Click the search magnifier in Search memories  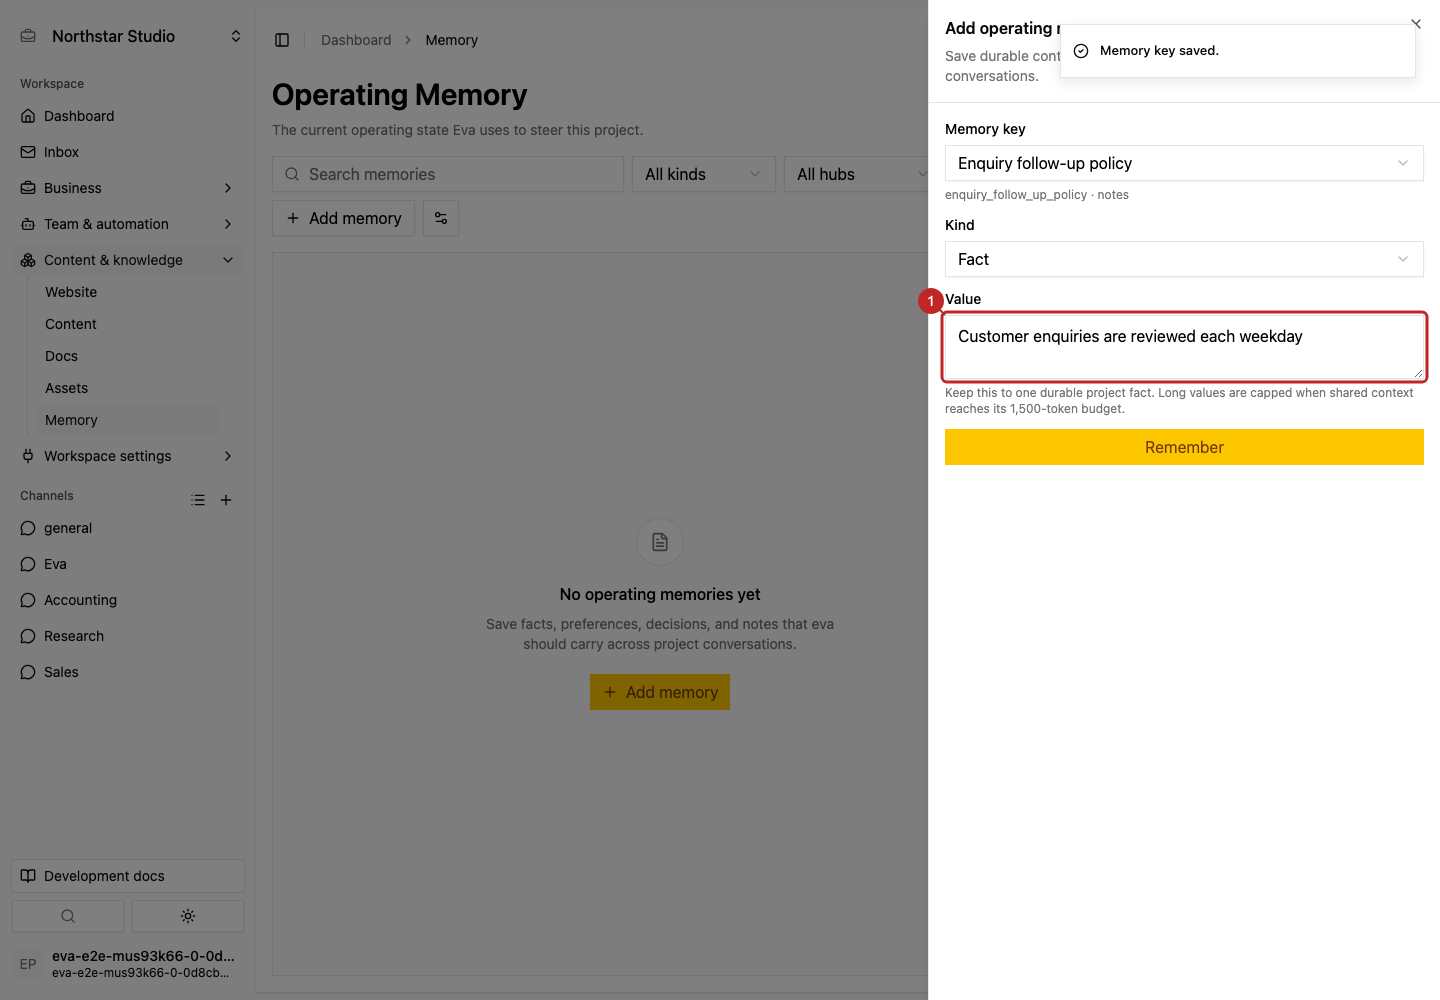(292, 174)
